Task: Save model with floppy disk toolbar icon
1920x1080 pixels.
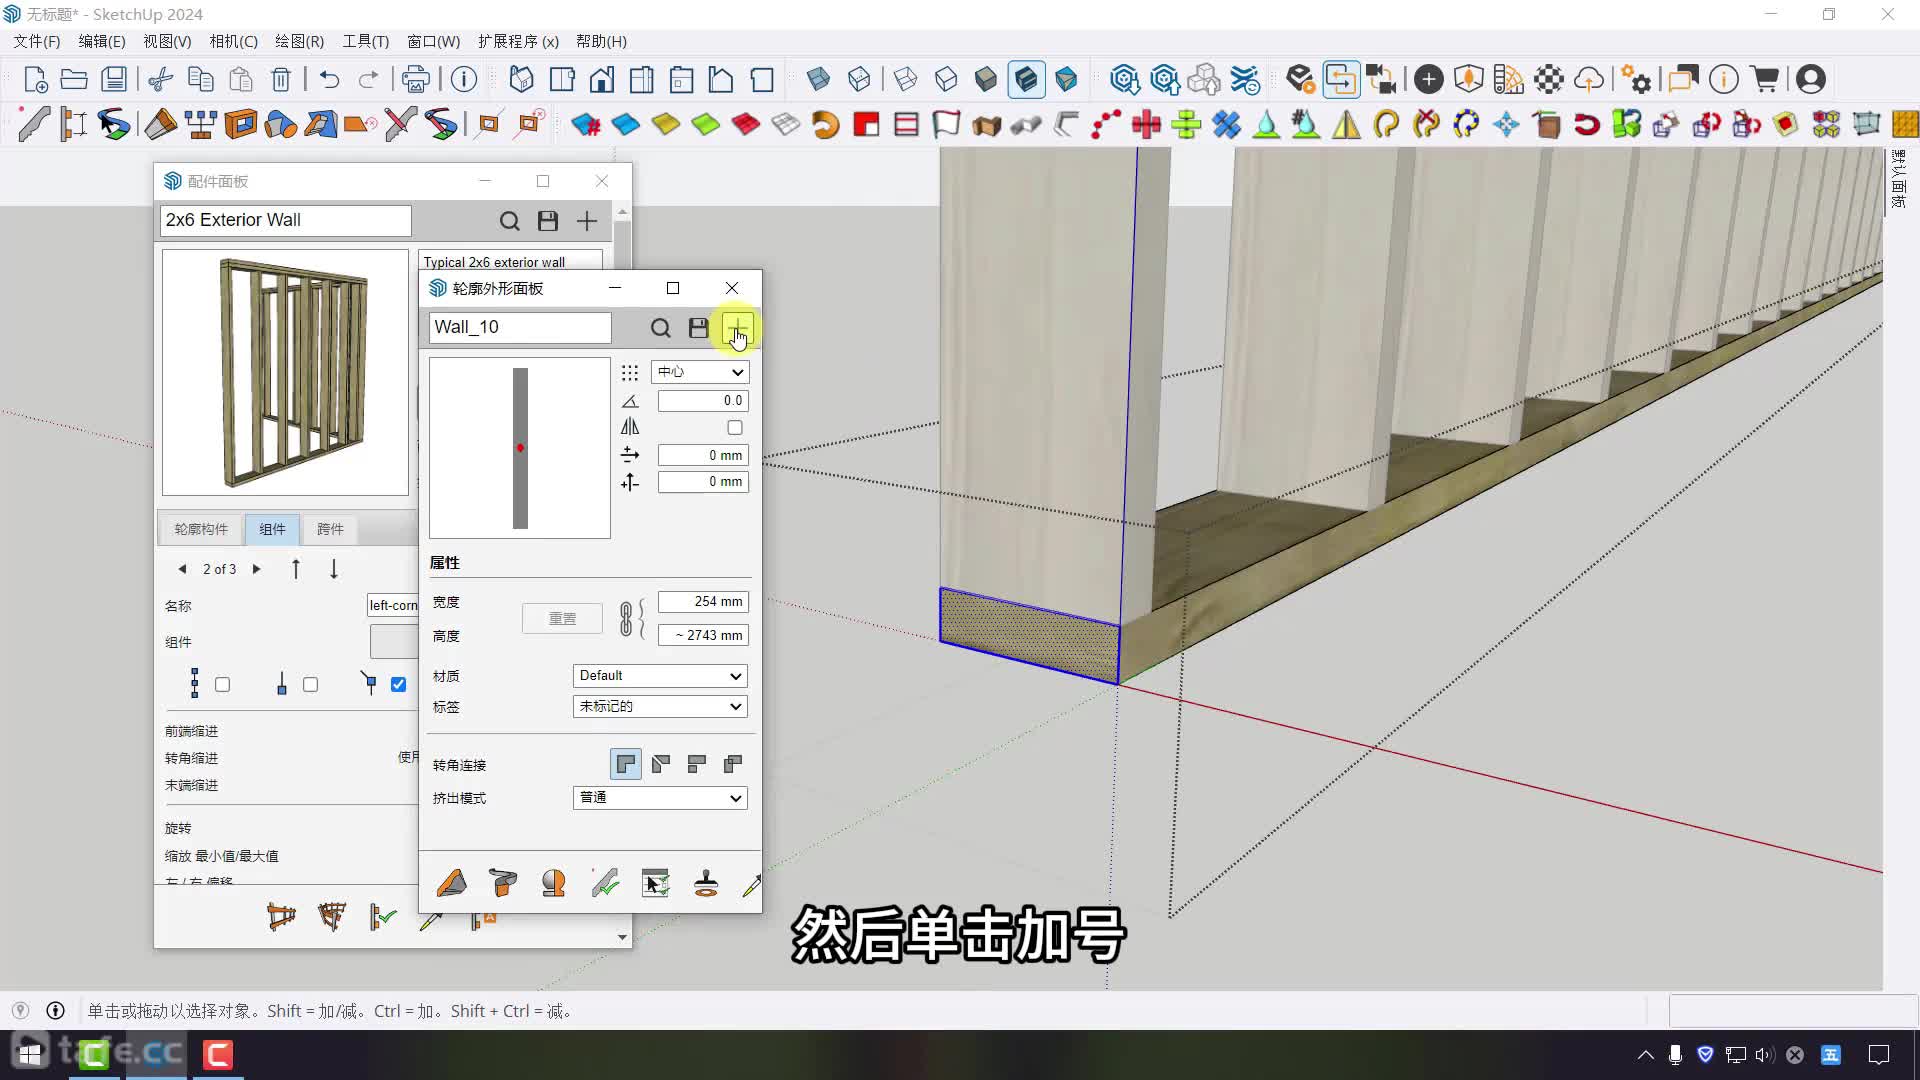Action: [114, 79]
